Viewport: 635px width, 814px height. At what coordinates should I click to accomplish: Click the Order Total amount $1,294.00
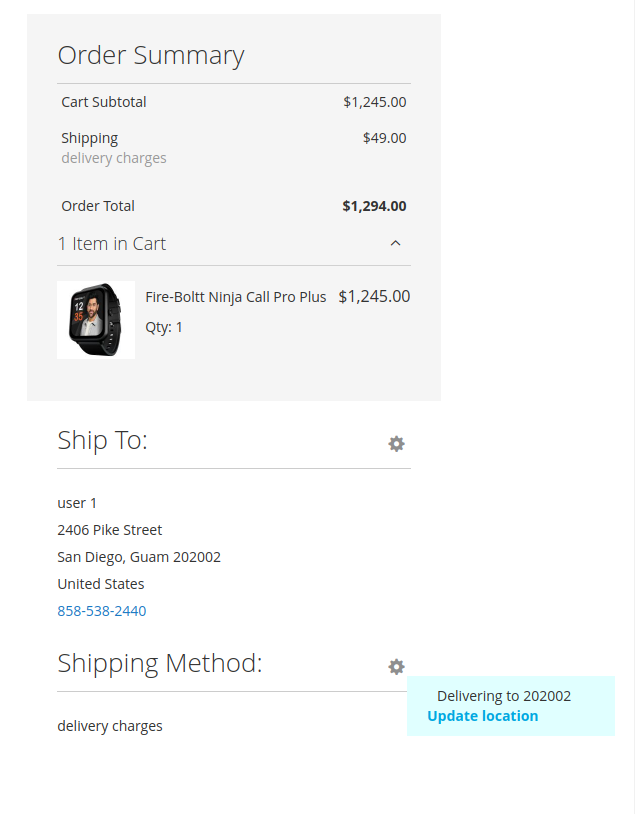(374, 206)
